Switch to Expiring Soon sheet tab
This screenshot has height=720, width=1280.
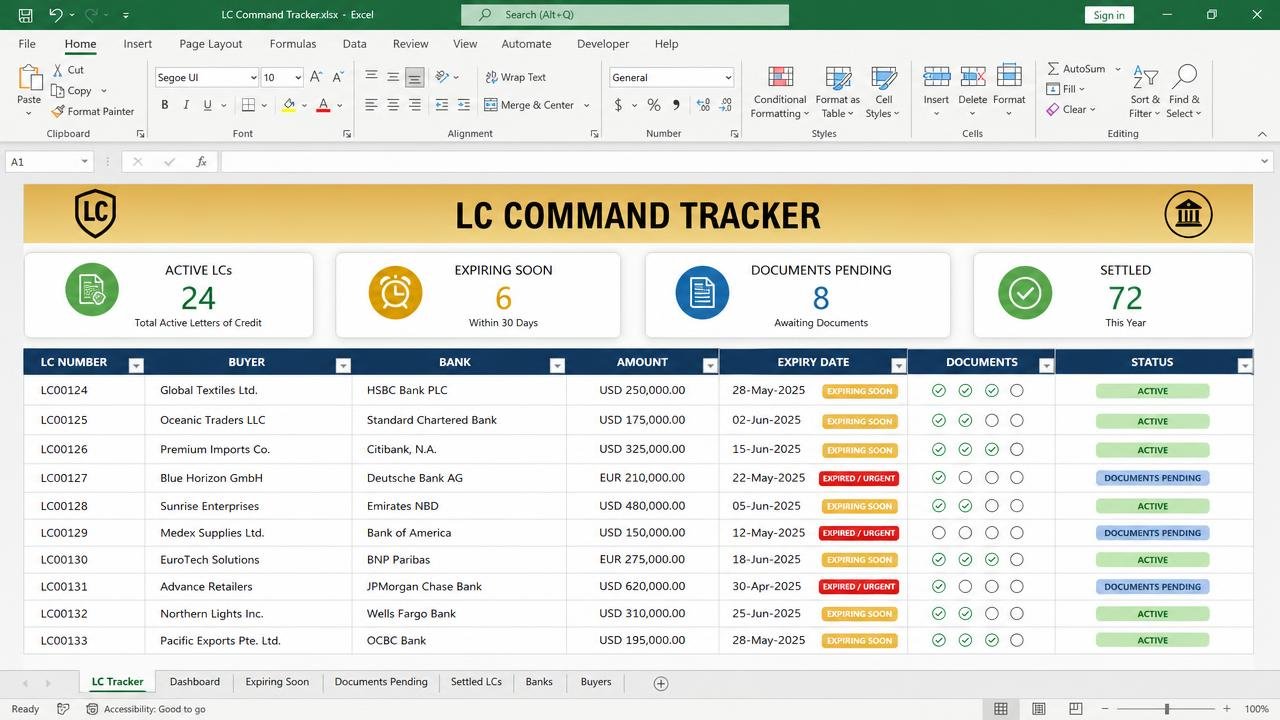277,682
